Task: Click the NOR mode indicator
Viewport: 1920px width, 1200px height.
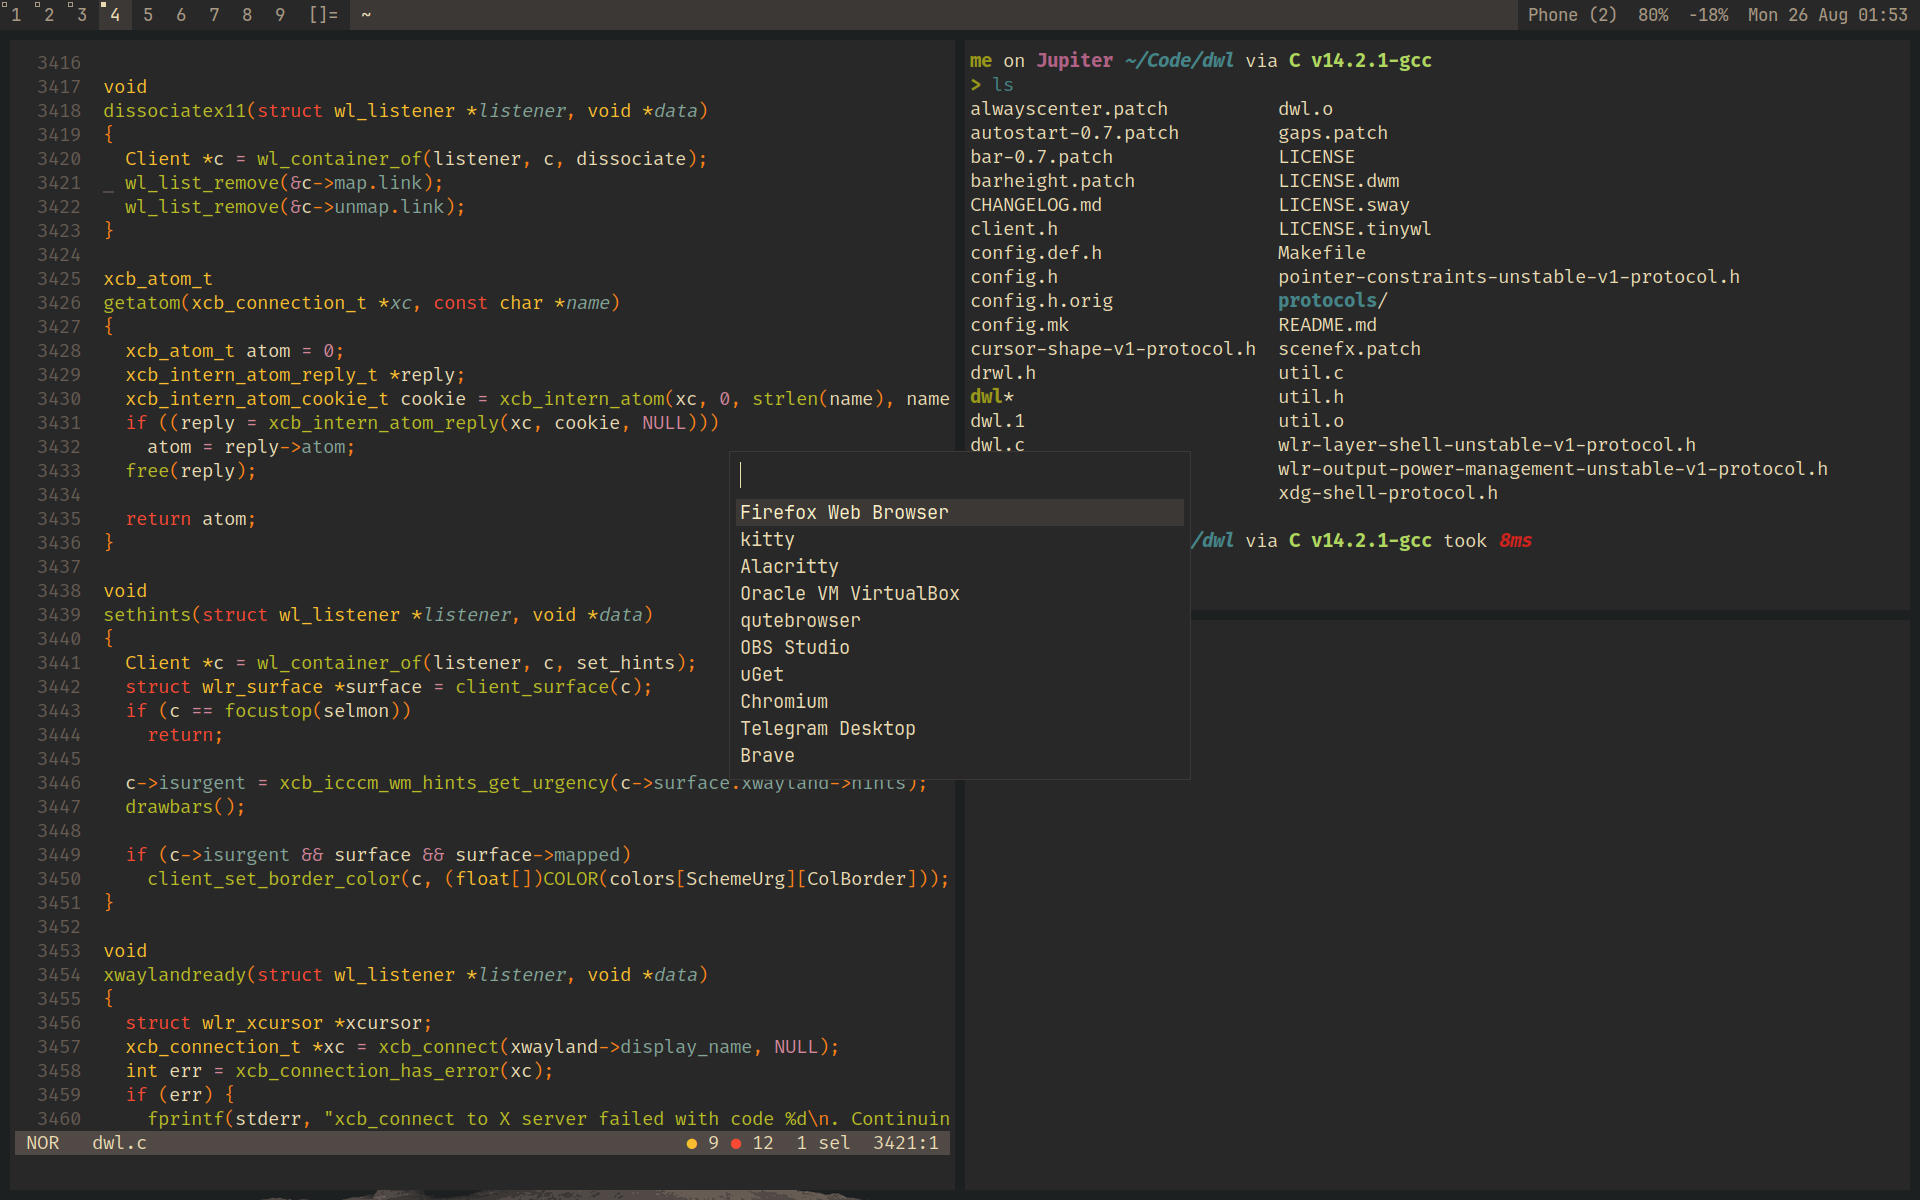Action: (43, 1143)
